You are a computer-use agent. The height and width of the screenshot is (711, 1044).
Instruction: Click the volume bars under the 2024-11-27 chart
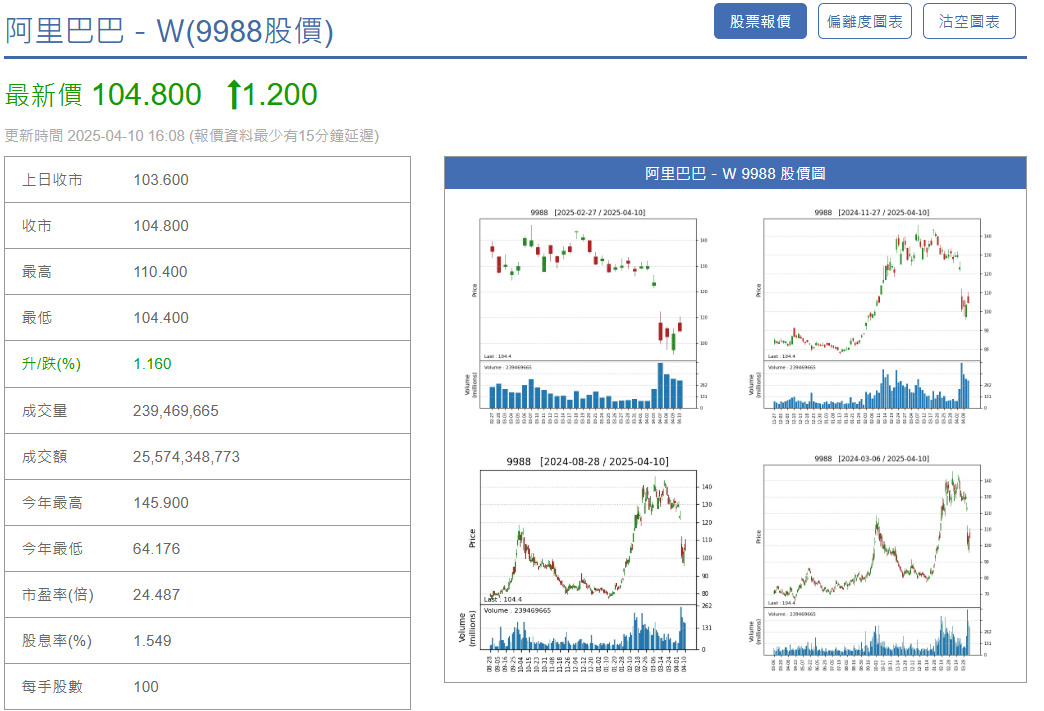pyautogui.click(x=872, y=385)
